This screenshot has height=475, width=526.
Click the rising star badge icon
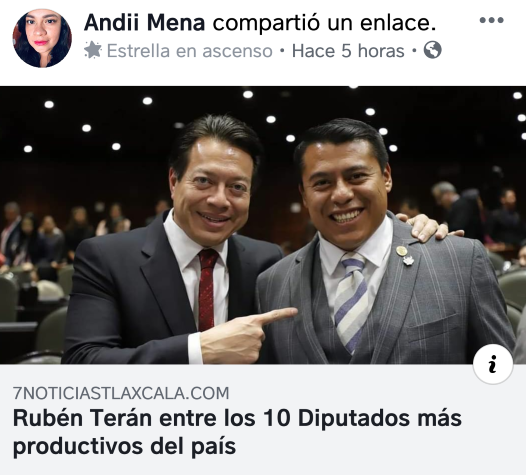pos(93,50)
